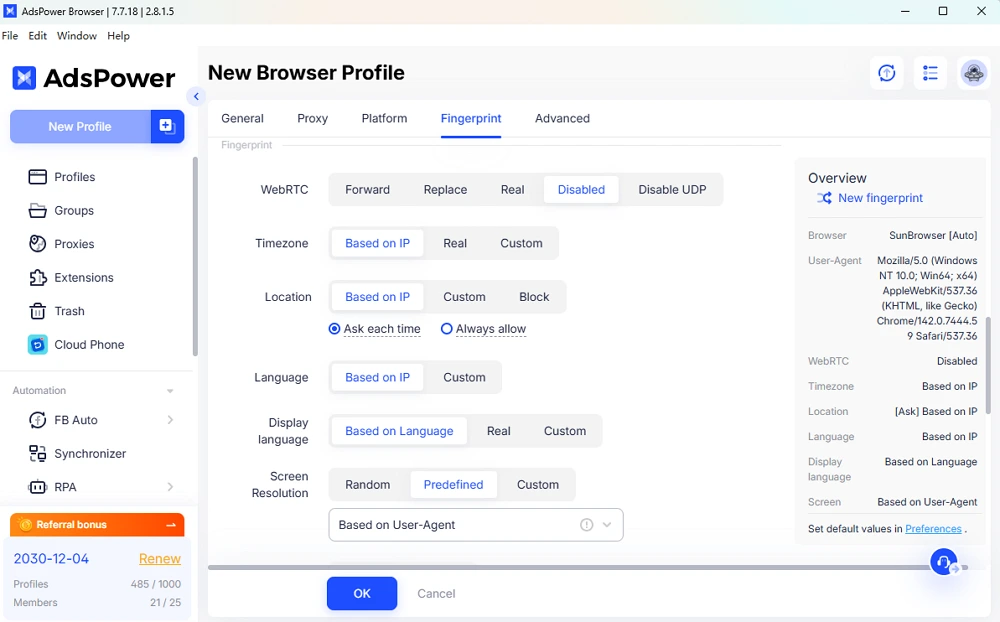Click the sync/update icon at top right
This screenshot has height=622, width=1000.
(886, 73)
